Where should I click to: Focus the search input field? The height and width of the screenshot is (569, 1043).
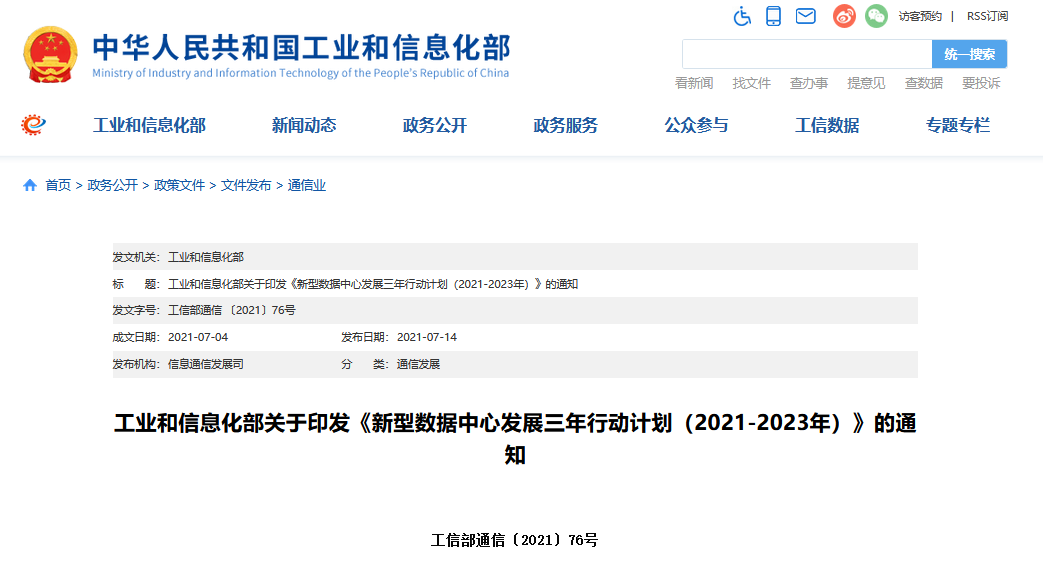click(807, 54)
